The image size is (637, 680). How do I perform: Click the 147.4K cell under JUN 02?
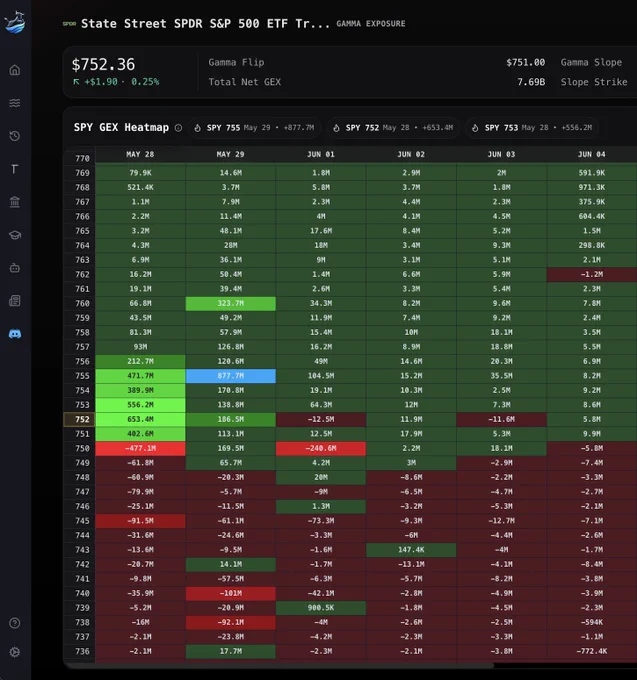point(411,550)
